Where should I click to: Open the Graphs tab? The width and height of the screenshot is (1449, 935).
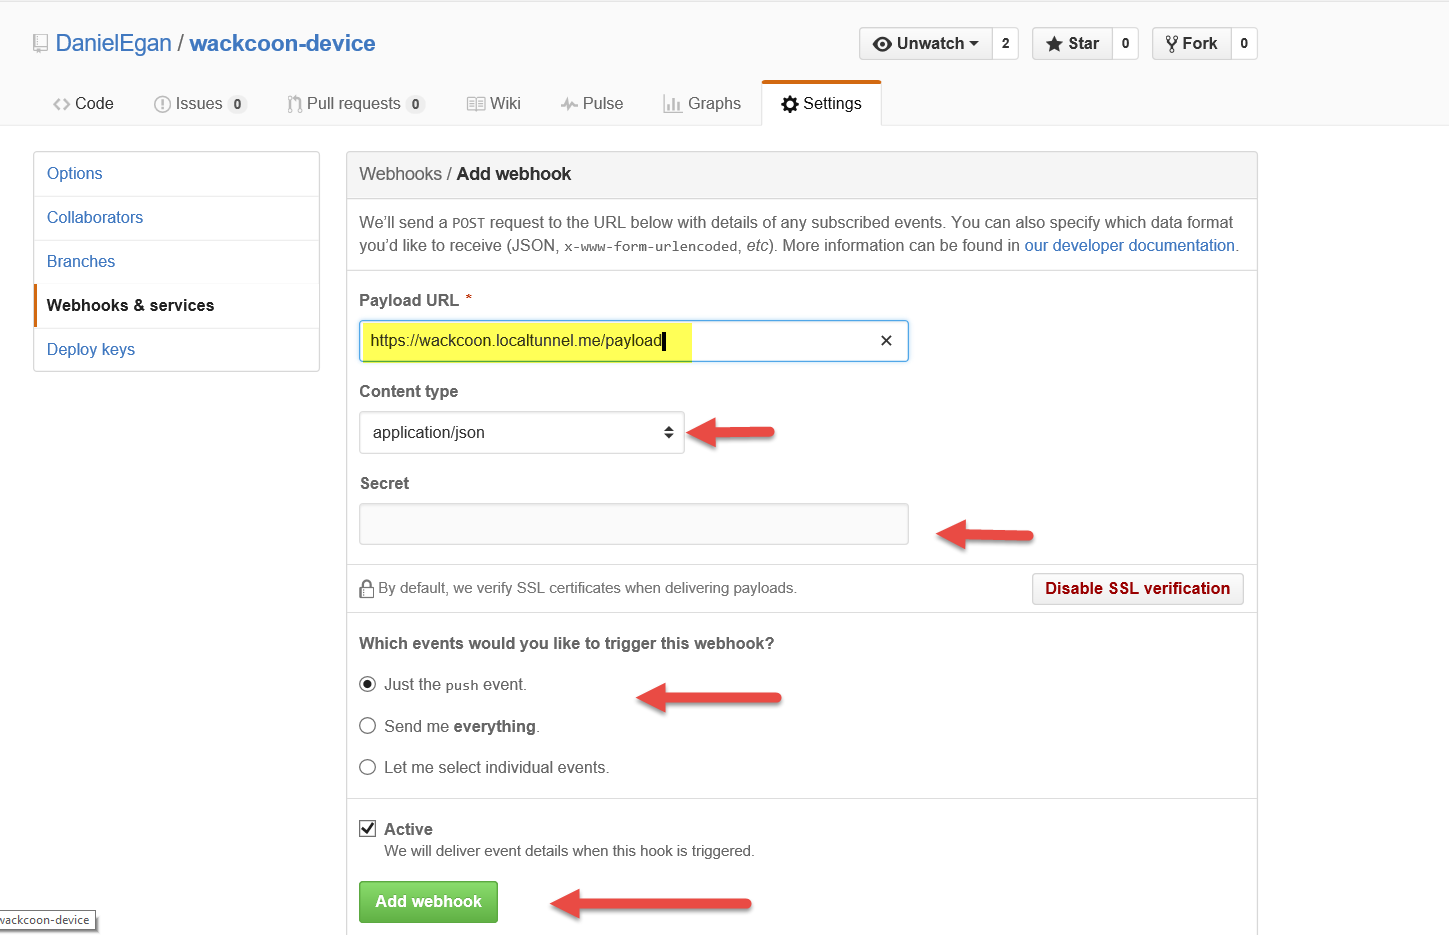(702, 104)
